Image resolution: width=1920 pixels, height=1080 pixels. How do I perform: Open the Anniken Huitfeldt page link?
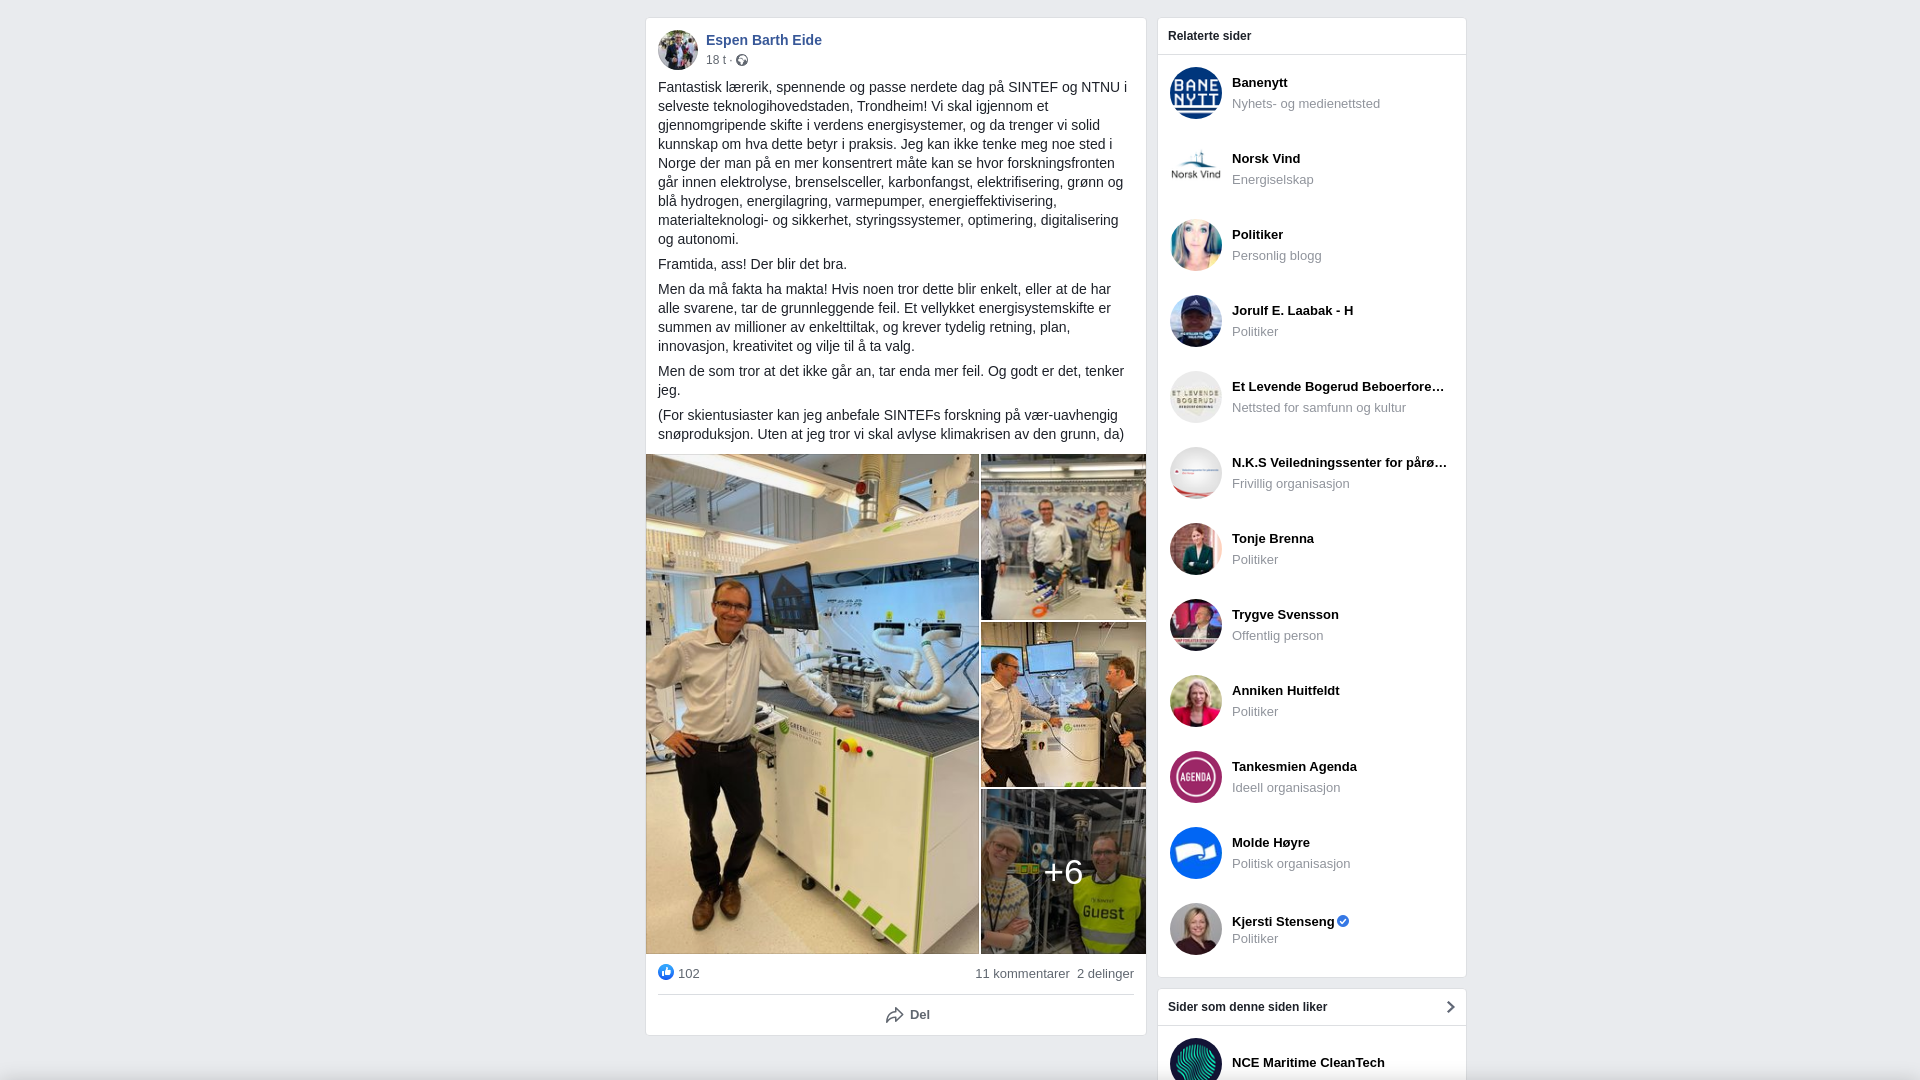(1285, 691)
